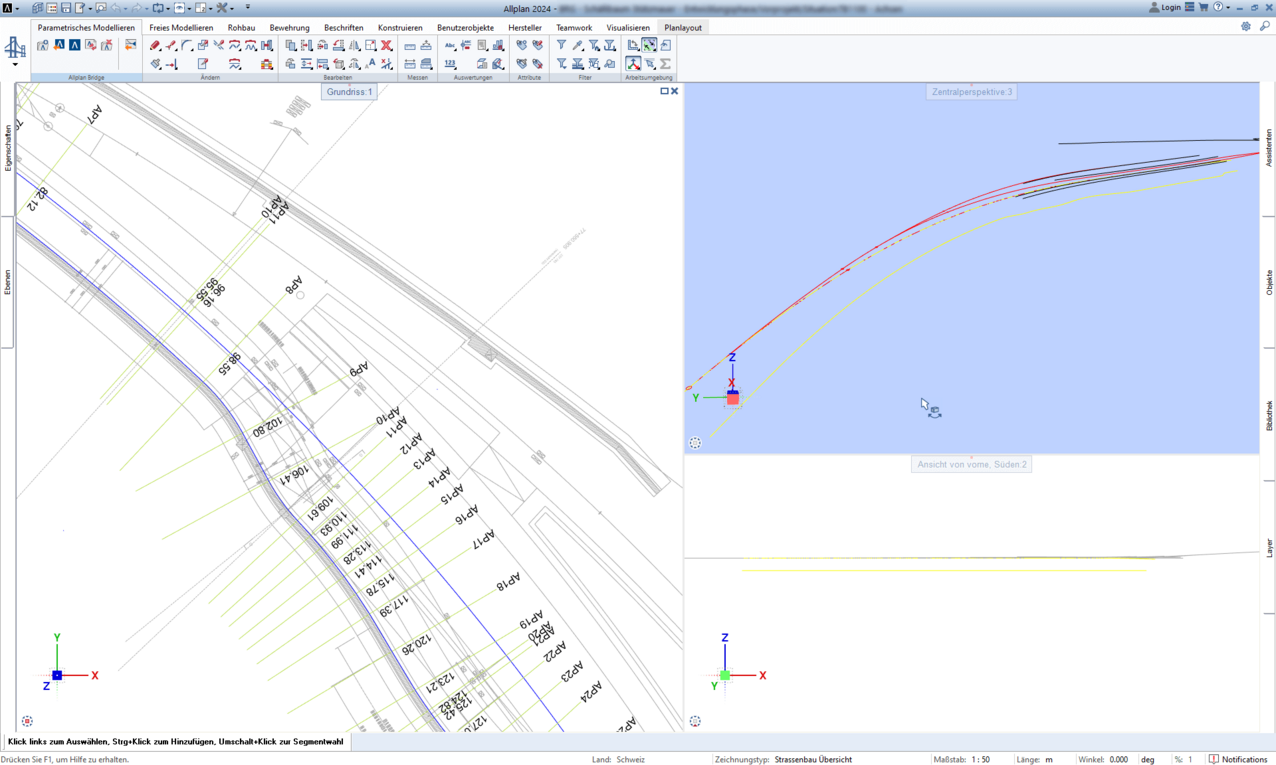Click the magnifier search icon at top right
Viewport: 1276px width, 765px height.
[x=1265, y=27]
